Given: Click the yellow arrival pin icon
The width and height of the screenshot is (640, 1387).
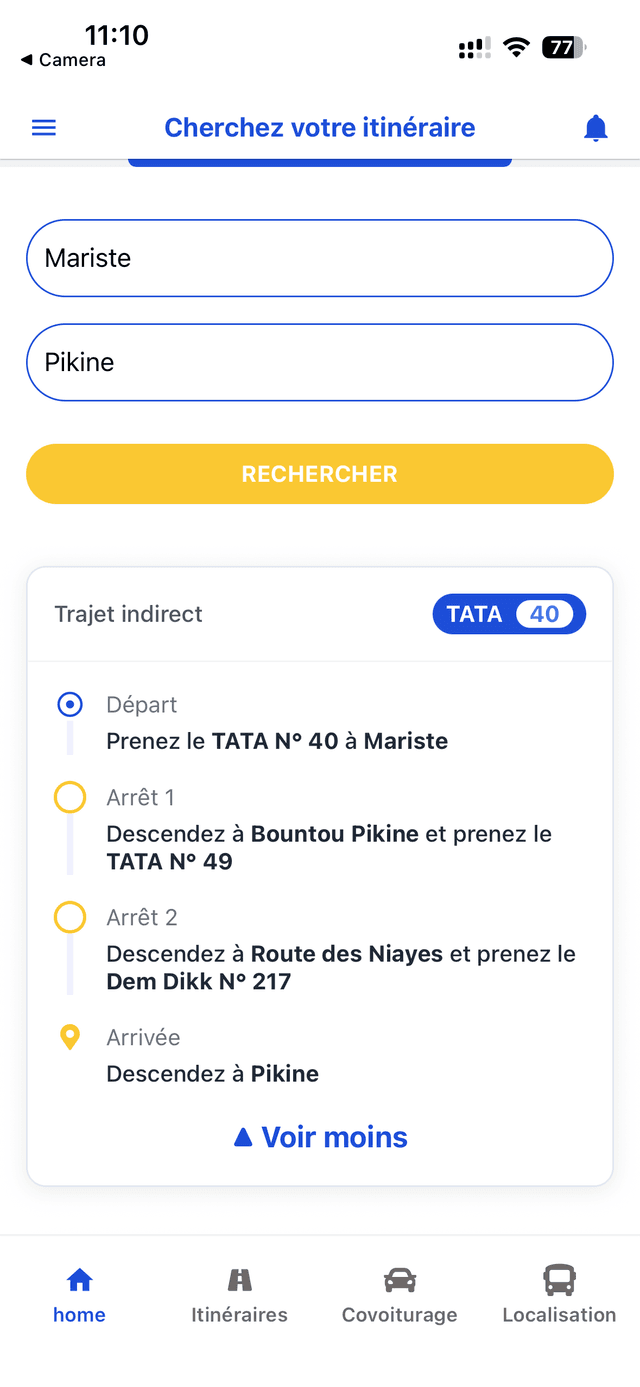Looking at the screenshot, I should (x=70, y=1037).
